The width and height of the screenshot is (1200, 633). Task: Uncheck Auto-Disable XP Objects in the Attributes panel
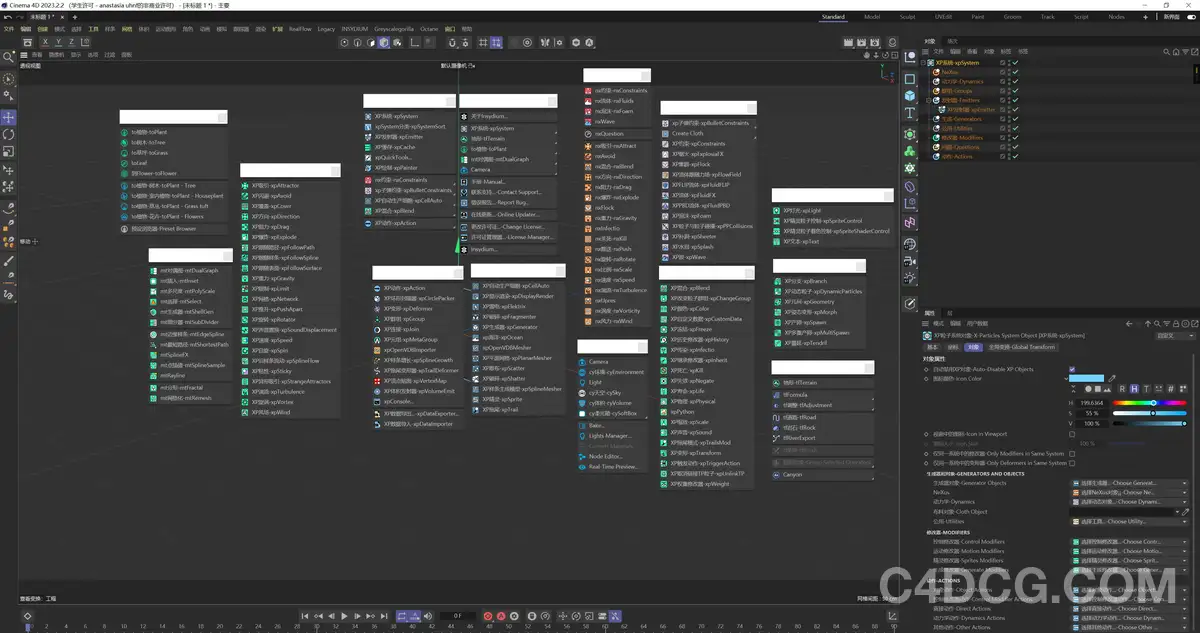(x=1072, y=369)
